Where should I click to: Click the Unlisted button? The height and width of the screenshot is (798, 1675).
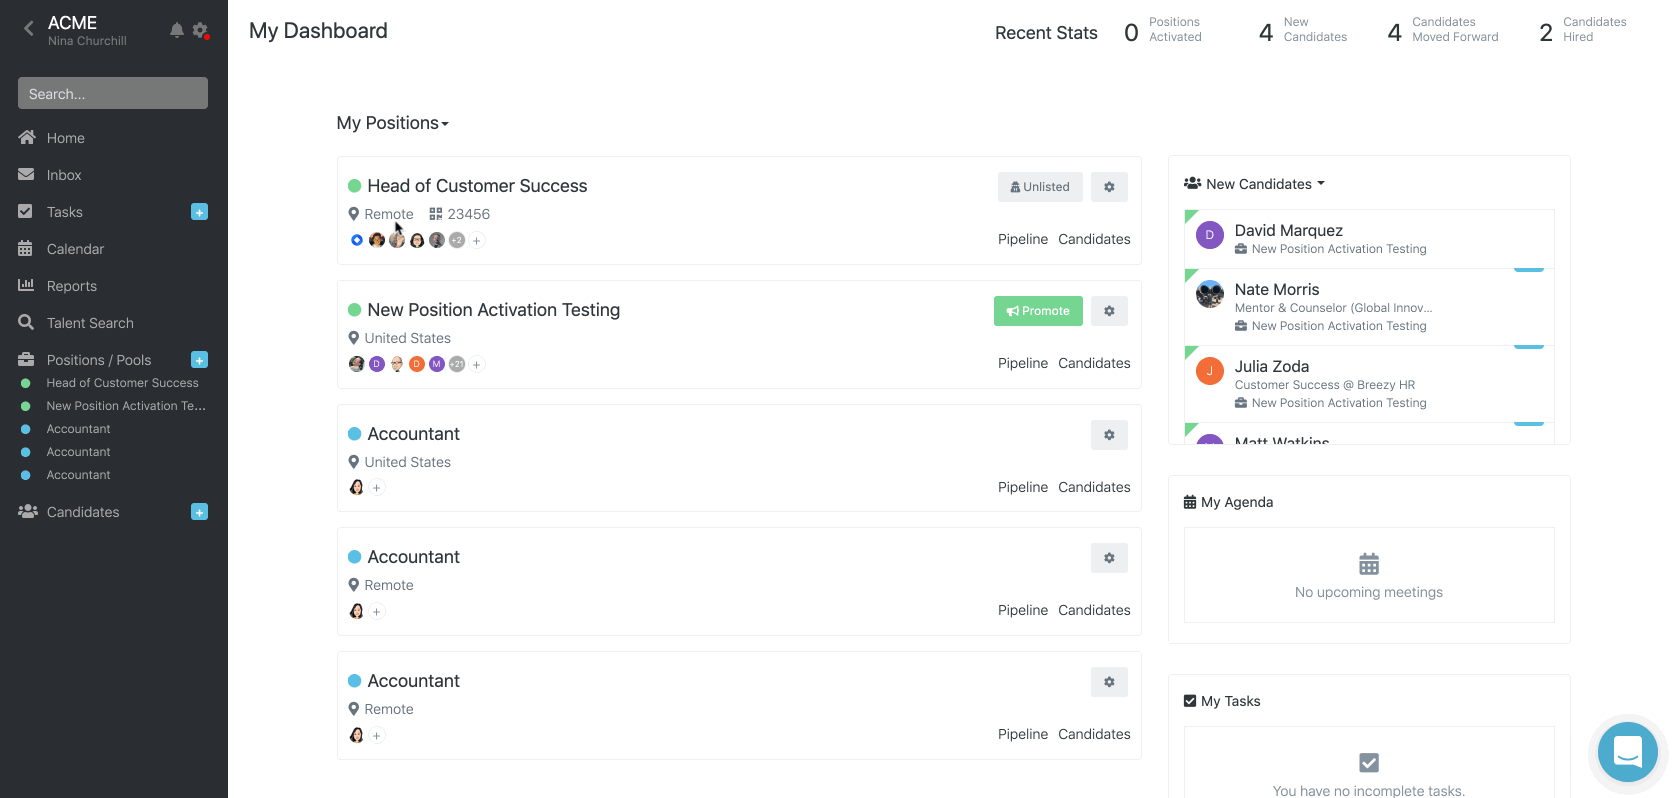[x=1040, y=187]
